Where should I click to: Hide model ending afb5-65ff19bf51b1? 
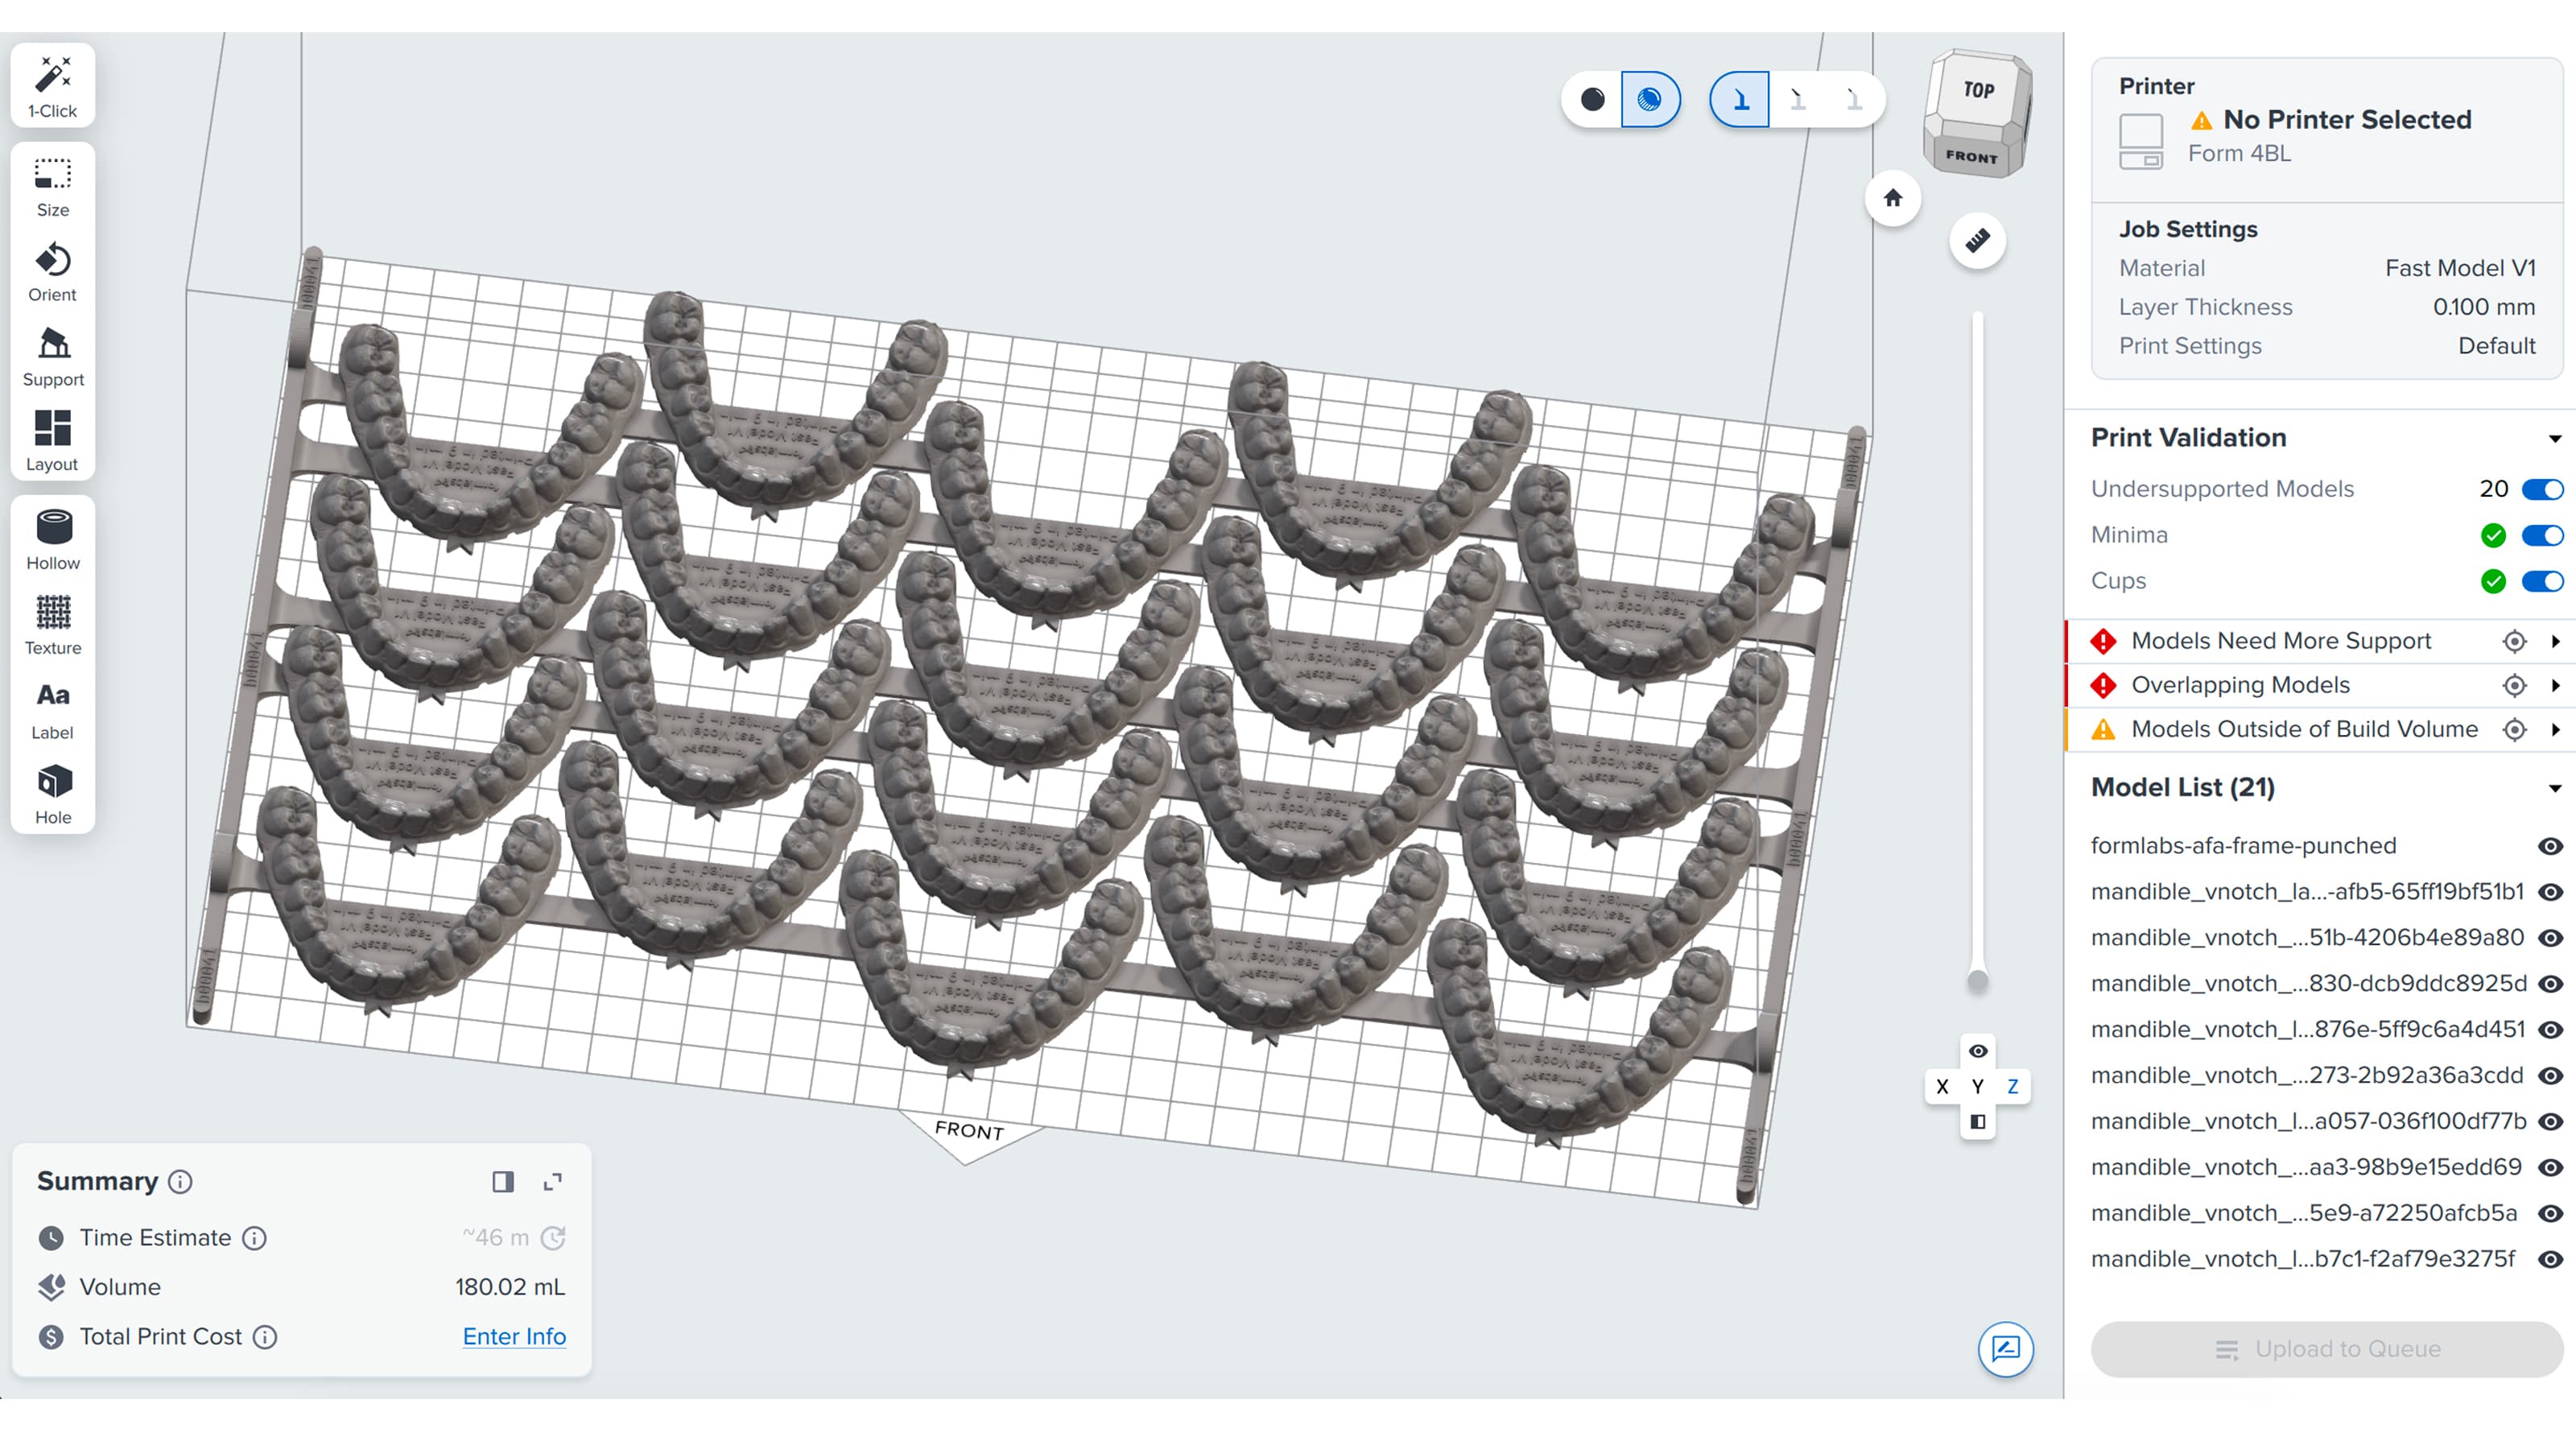click(x=2550, y=892)
